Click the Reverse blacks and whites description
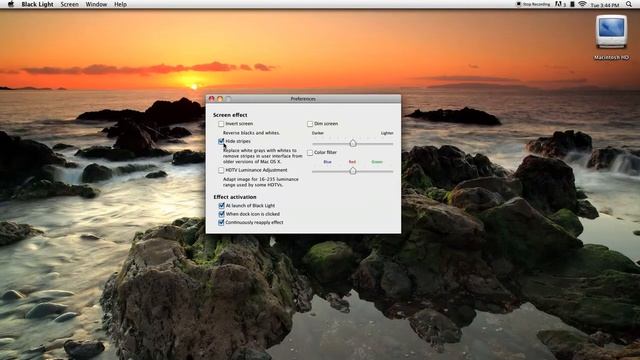Viewport: 640px width, 360px height. tap(251, 133)
